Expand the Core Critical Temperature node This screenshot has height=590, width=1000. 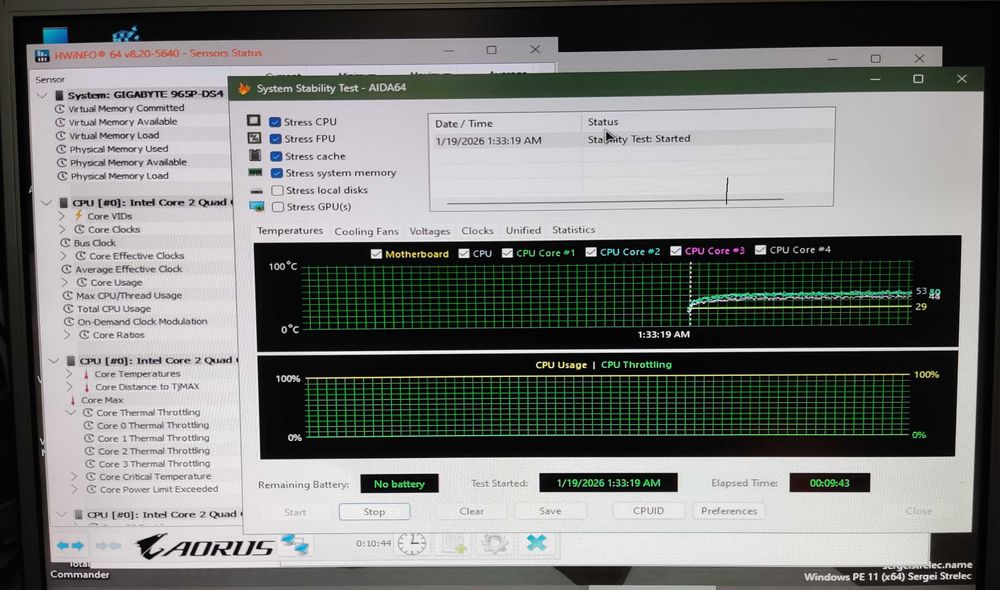tap(73, 476)
